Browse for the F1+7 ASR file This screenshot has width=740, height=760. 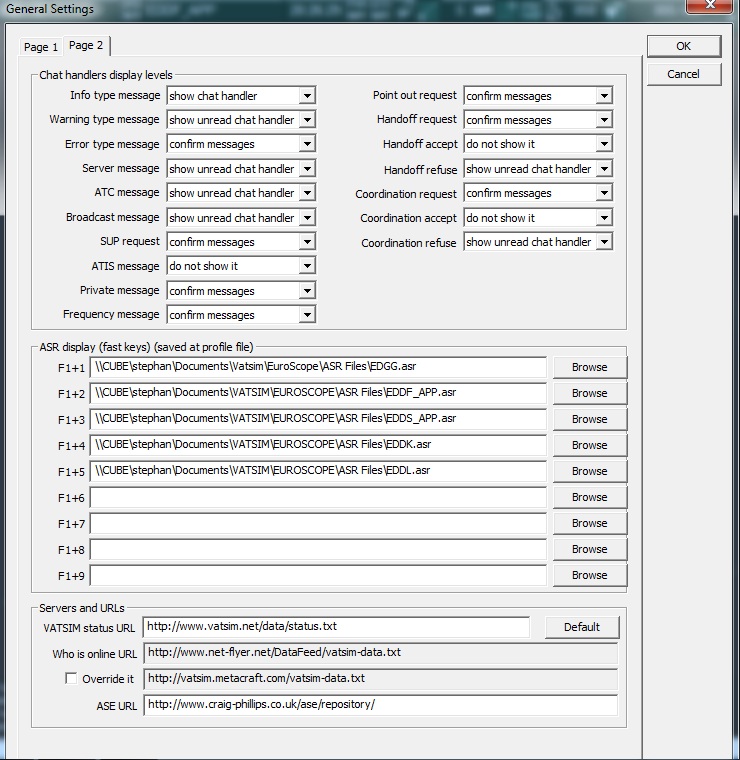[590, 523]
